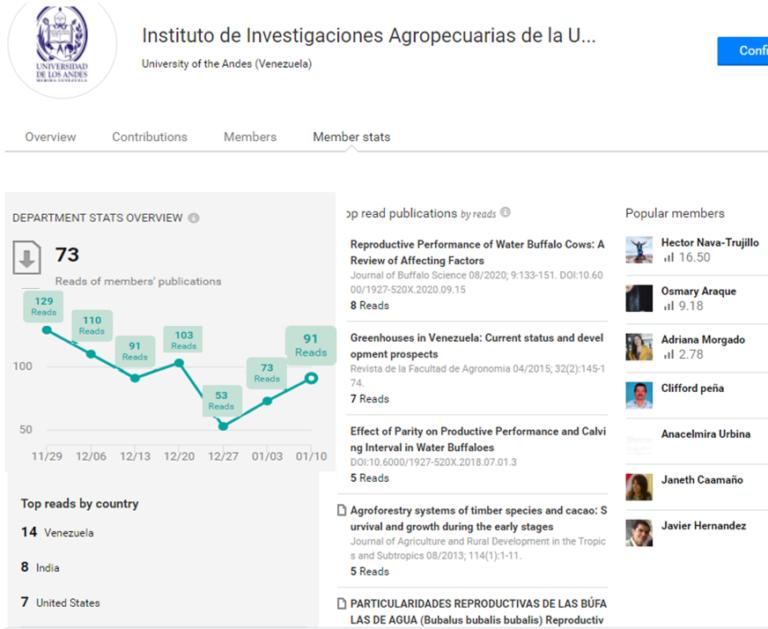Image resolution: width=768 pixels, height=629 pixels.
Task: Click Osmary Araque's profile photo
Action: click(639, 298)
